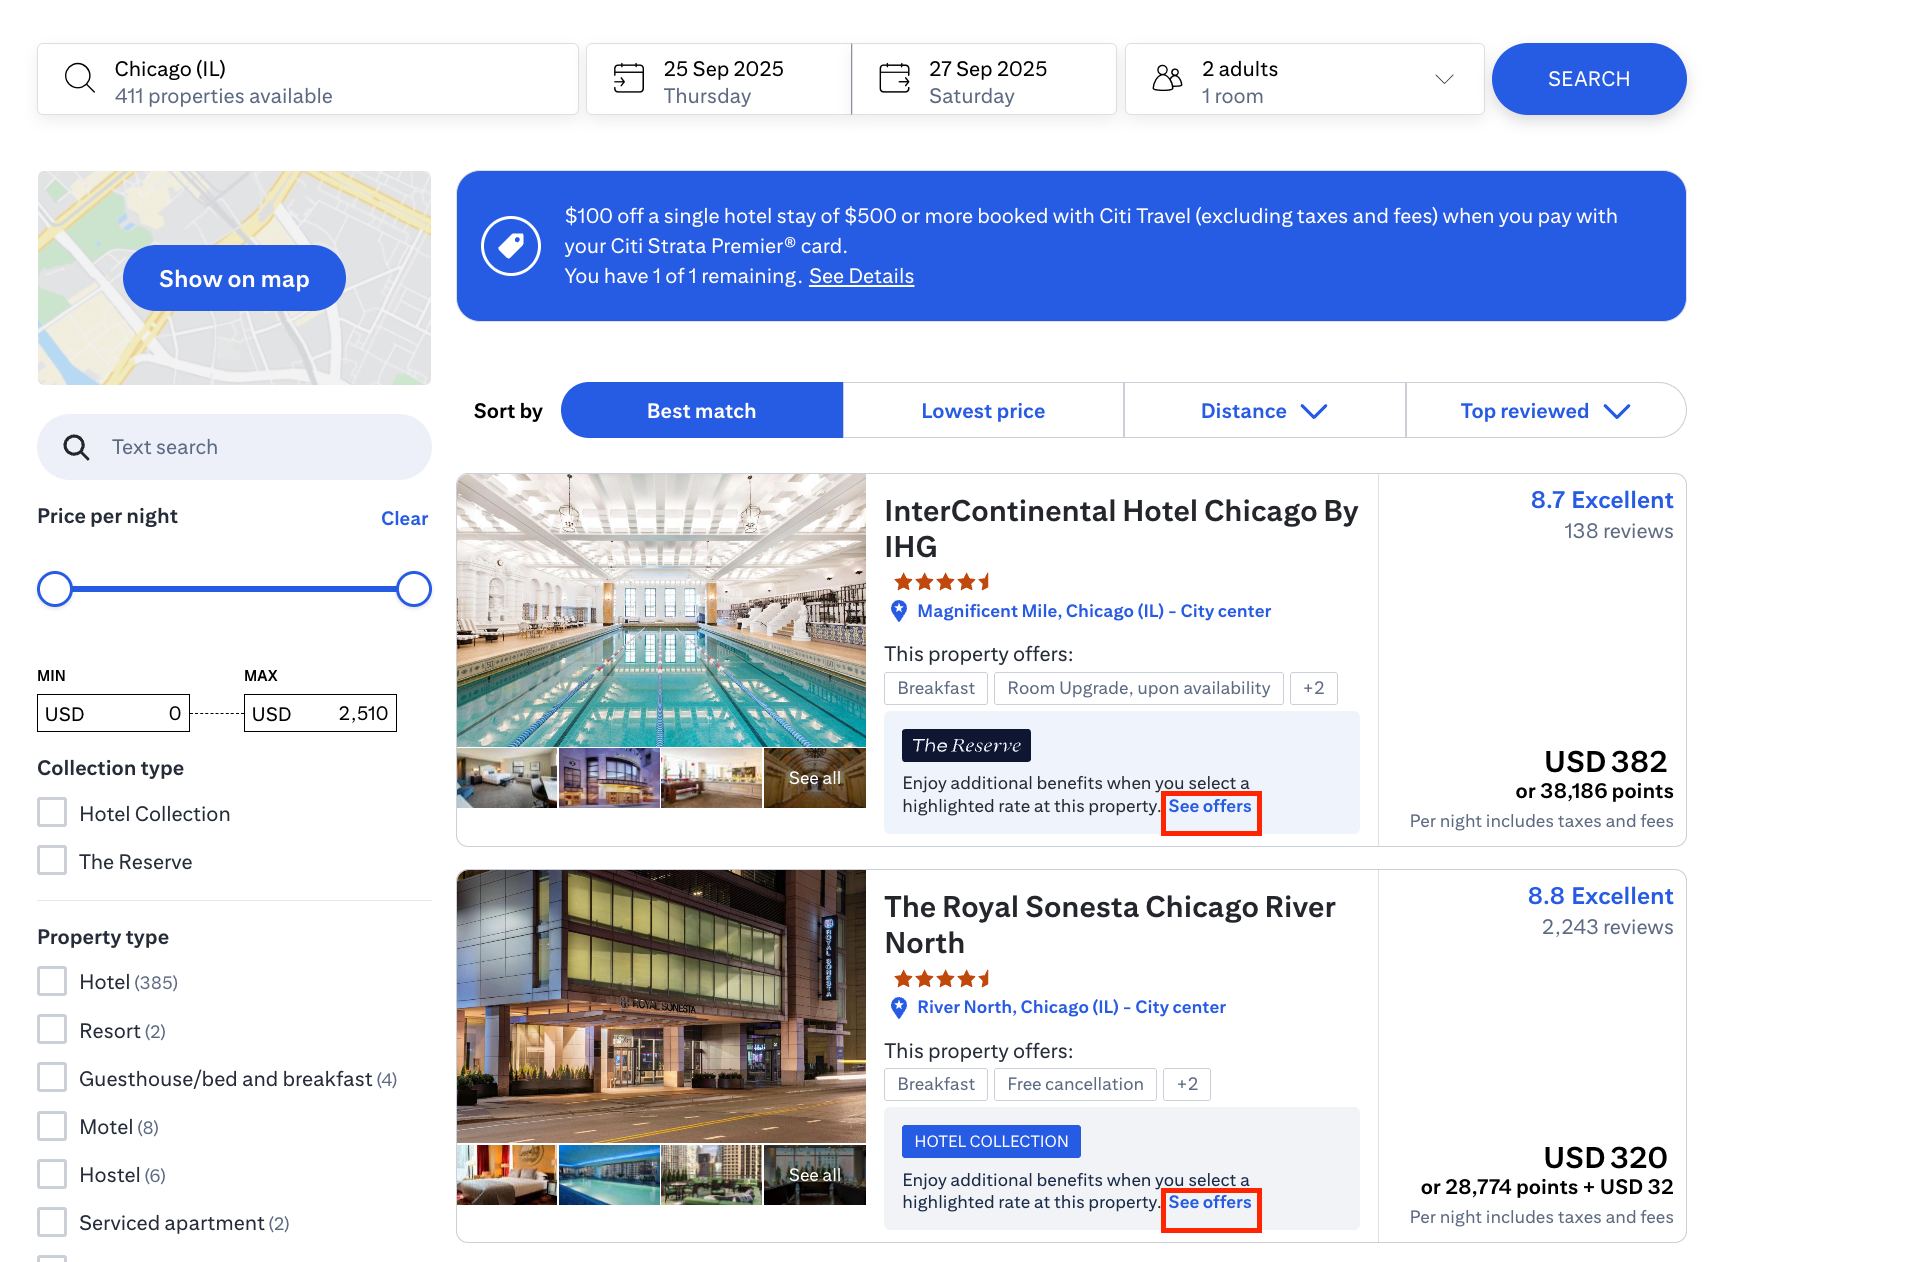This screenshot has height=1262, width=1928.
Task: Click Royal Sonesta location pin icon
Action: [x=899, y=1007]
